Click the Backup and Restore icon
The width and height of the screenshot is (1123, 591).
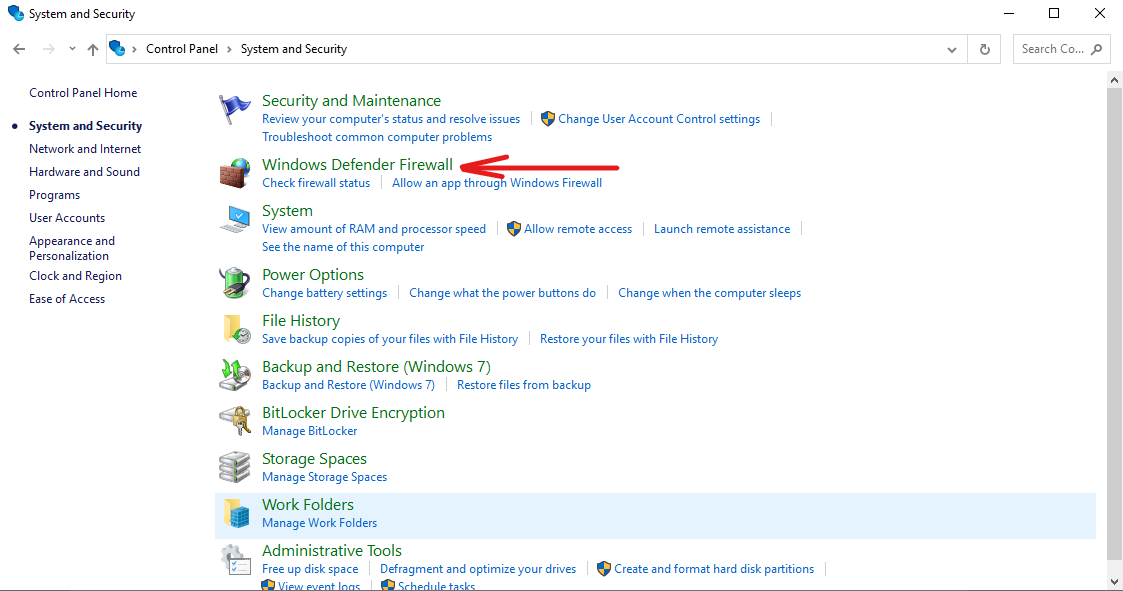[x=235, y=375]
